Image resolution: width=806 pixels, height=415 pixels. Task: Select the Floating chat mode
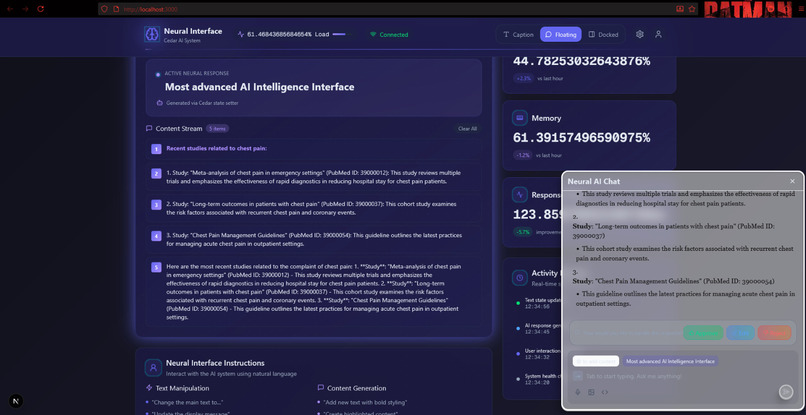pyautogui.click(x=561, y=34)
